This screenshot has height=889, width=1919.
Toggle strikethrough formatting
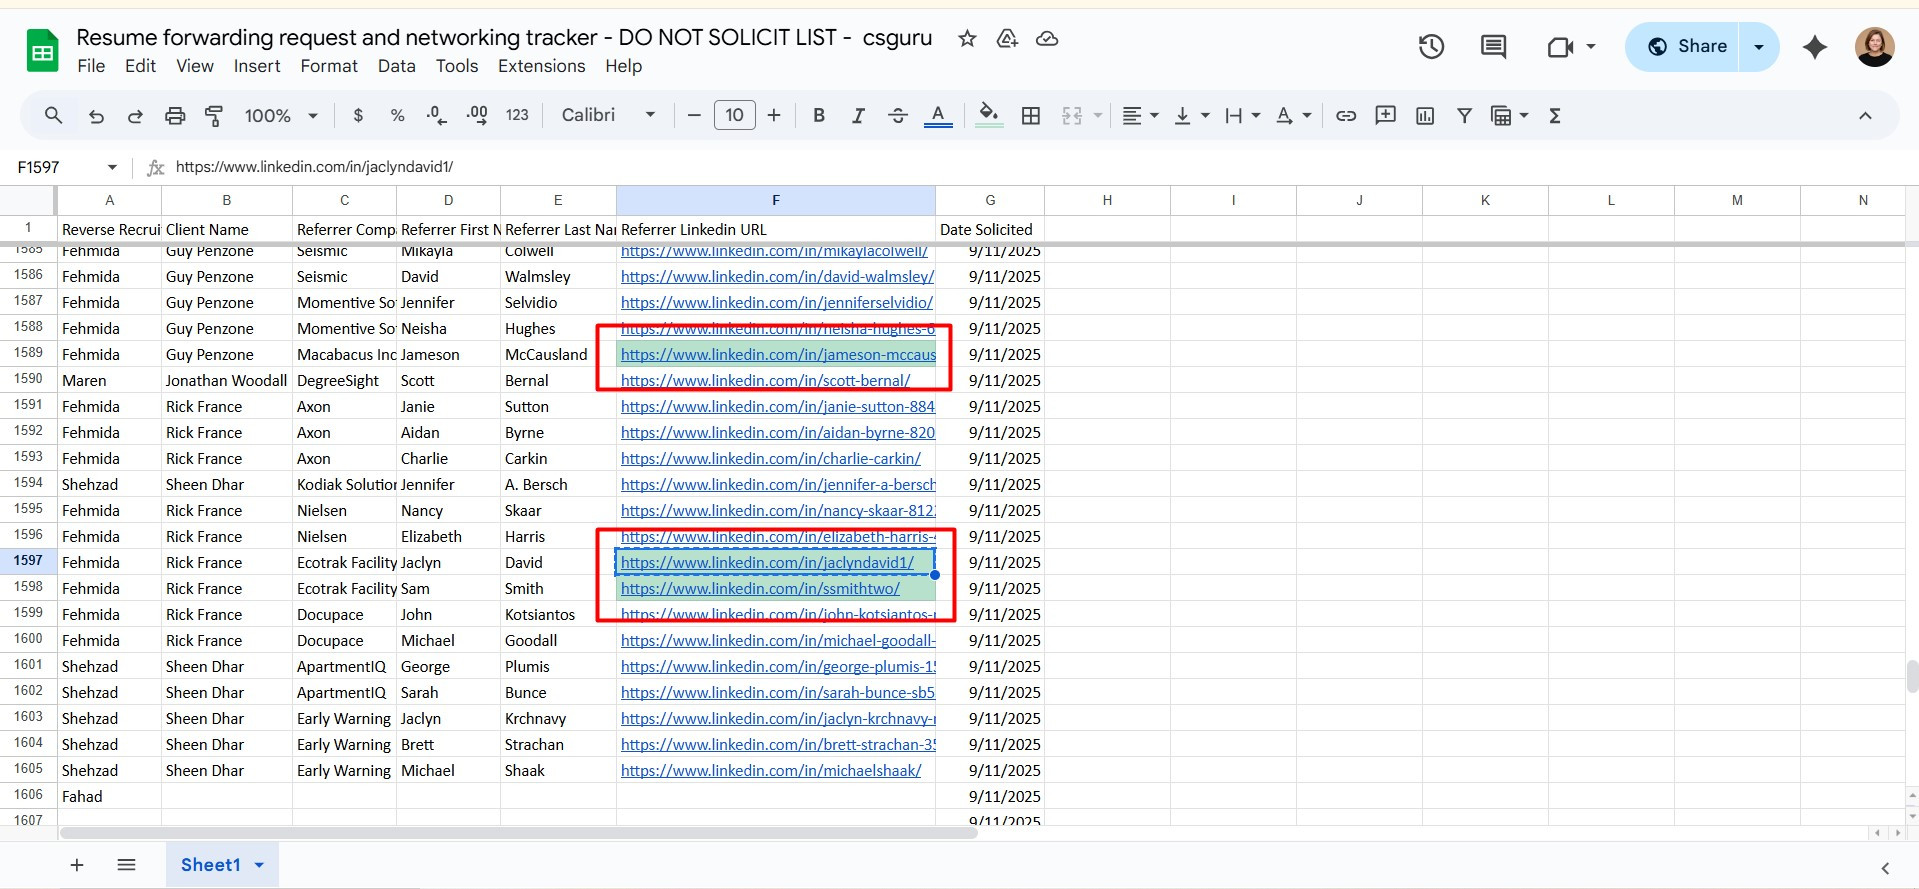(898, 115)
